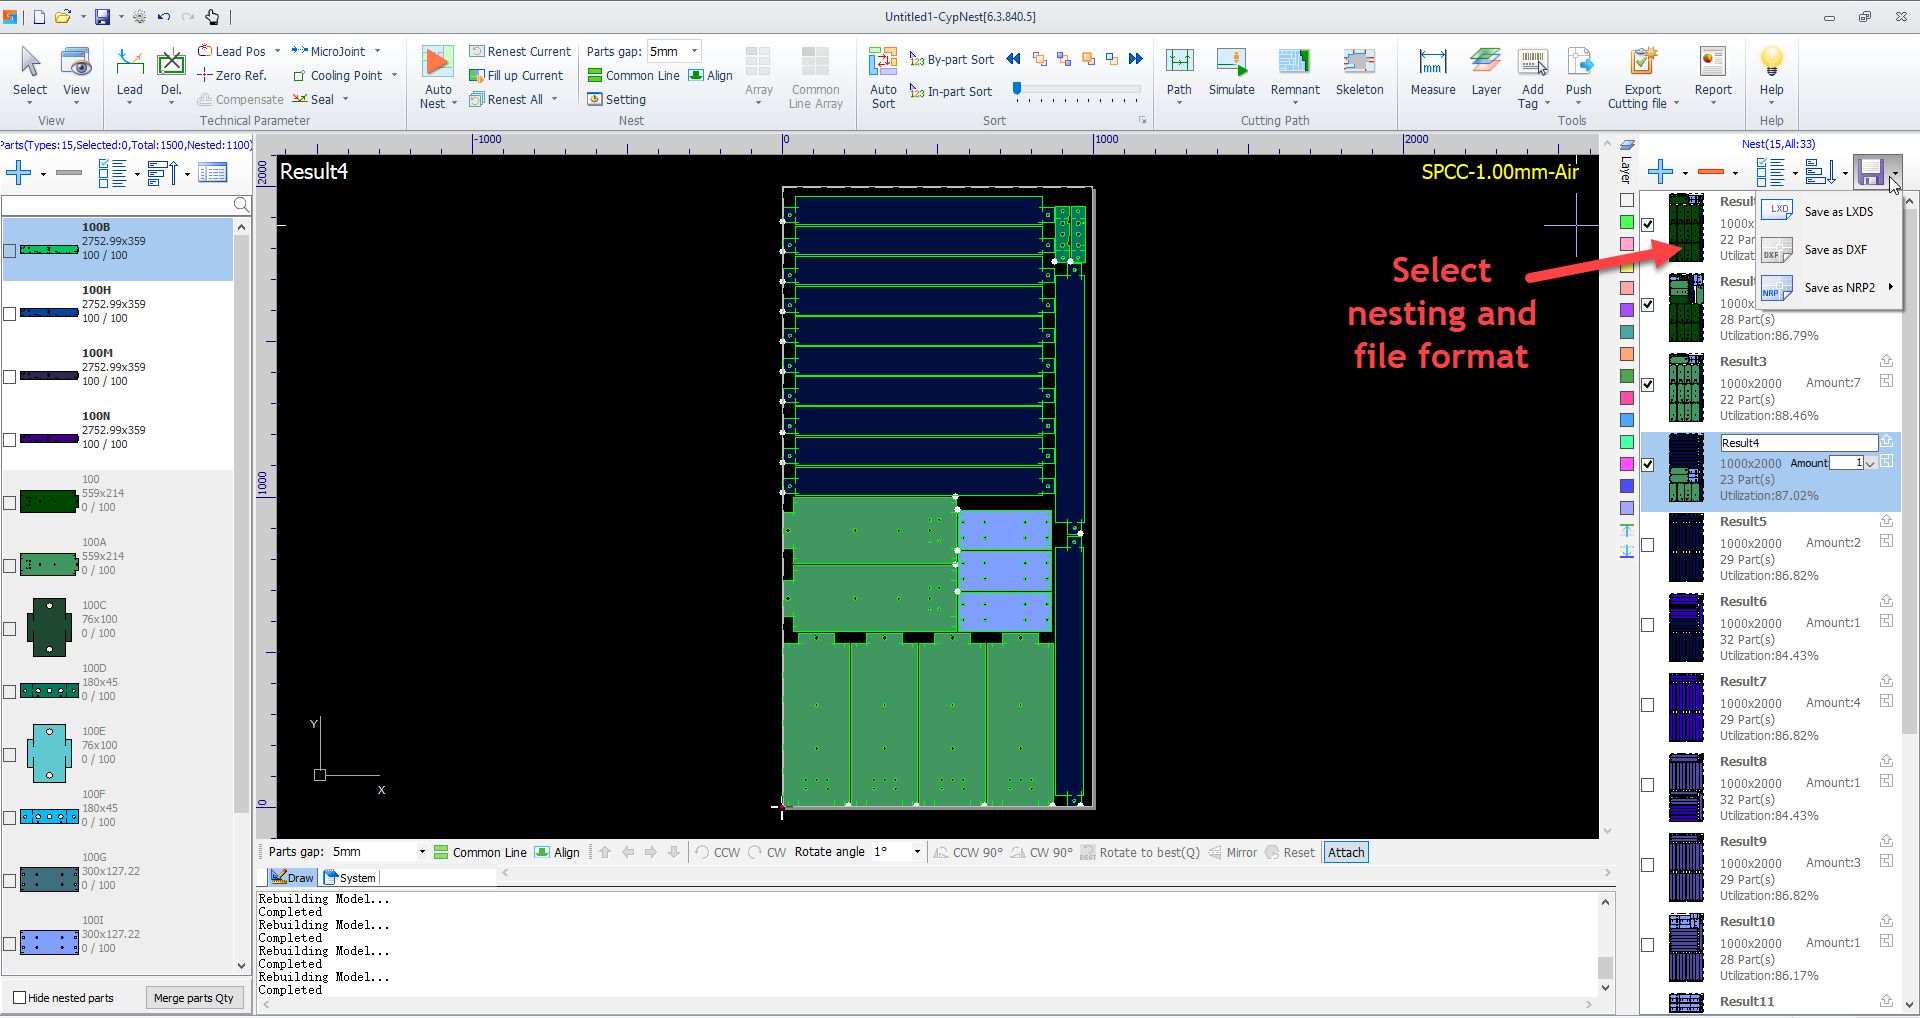The height and width of the screenshot is (1018, 1920).
Task: Start Auto Nest
Action: (438, 76)
